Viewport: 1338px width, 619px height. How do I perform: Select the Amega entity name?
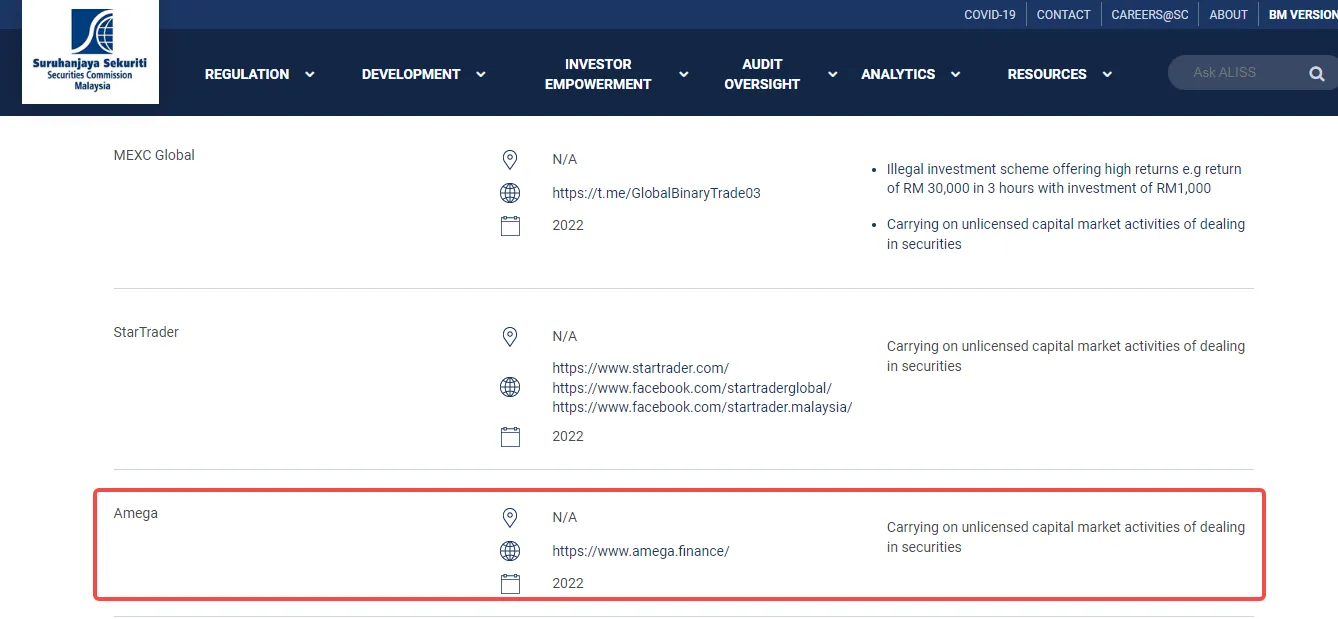tap(136, 513)
